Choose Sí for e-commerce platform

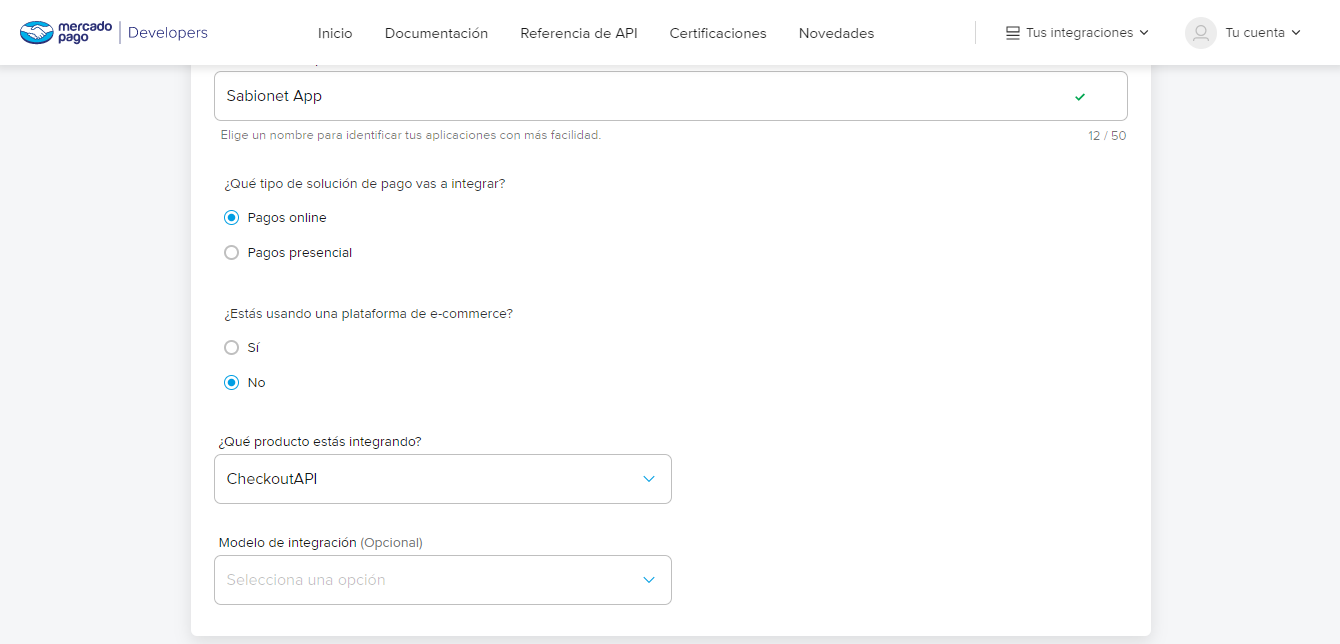point(231,348)
